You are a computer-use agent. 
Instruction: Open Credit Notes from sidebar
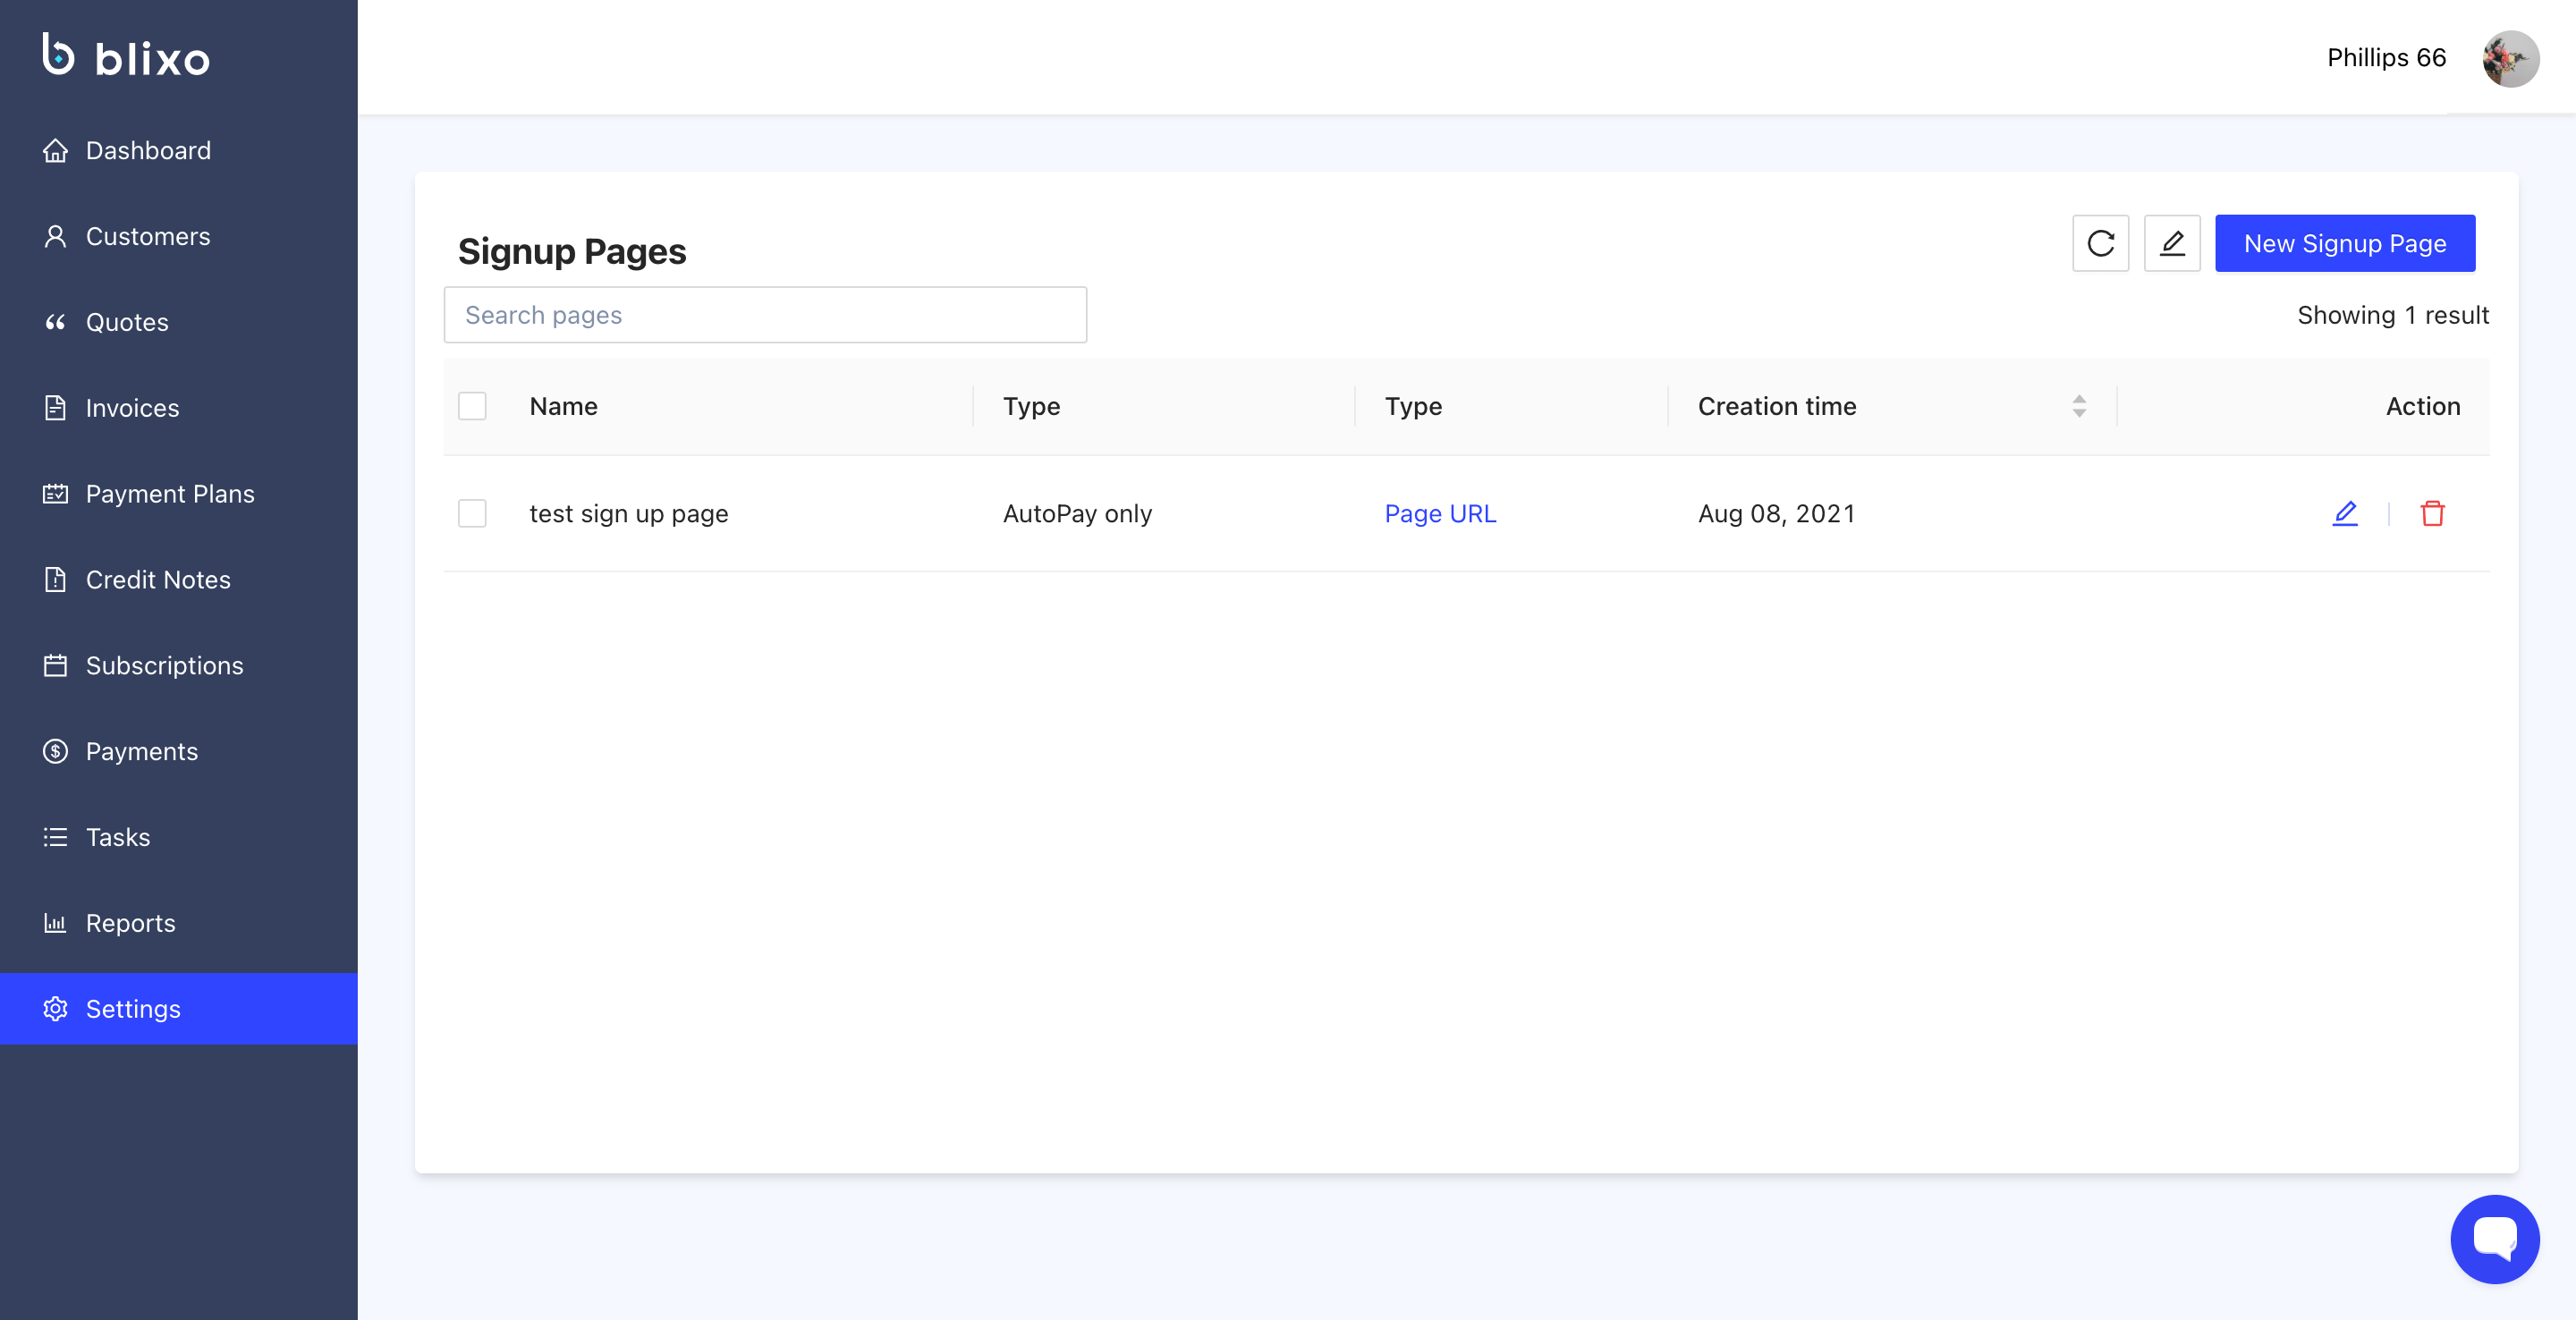158,580
